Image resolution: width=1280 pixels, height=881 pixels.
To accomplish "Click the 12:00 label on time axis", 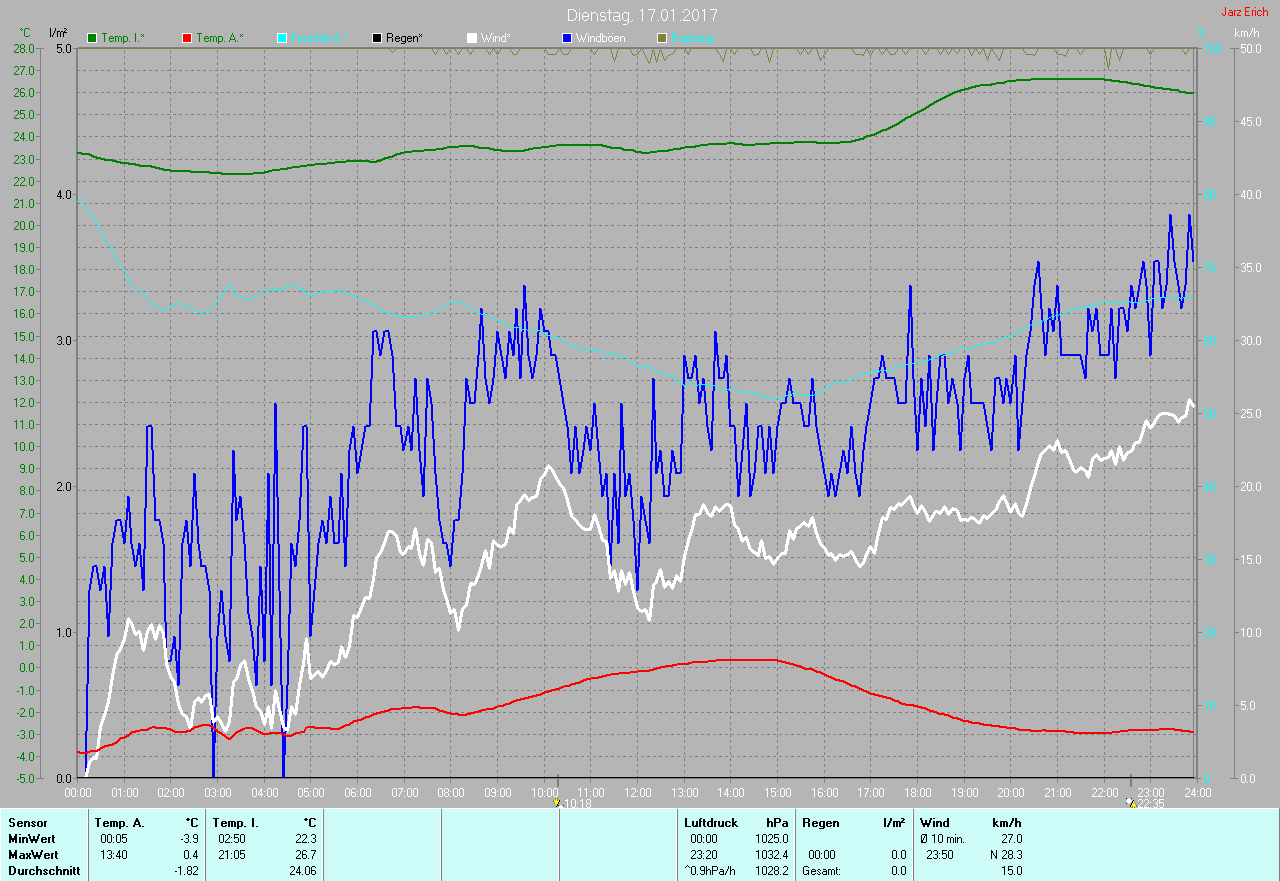I will [637, 793].
